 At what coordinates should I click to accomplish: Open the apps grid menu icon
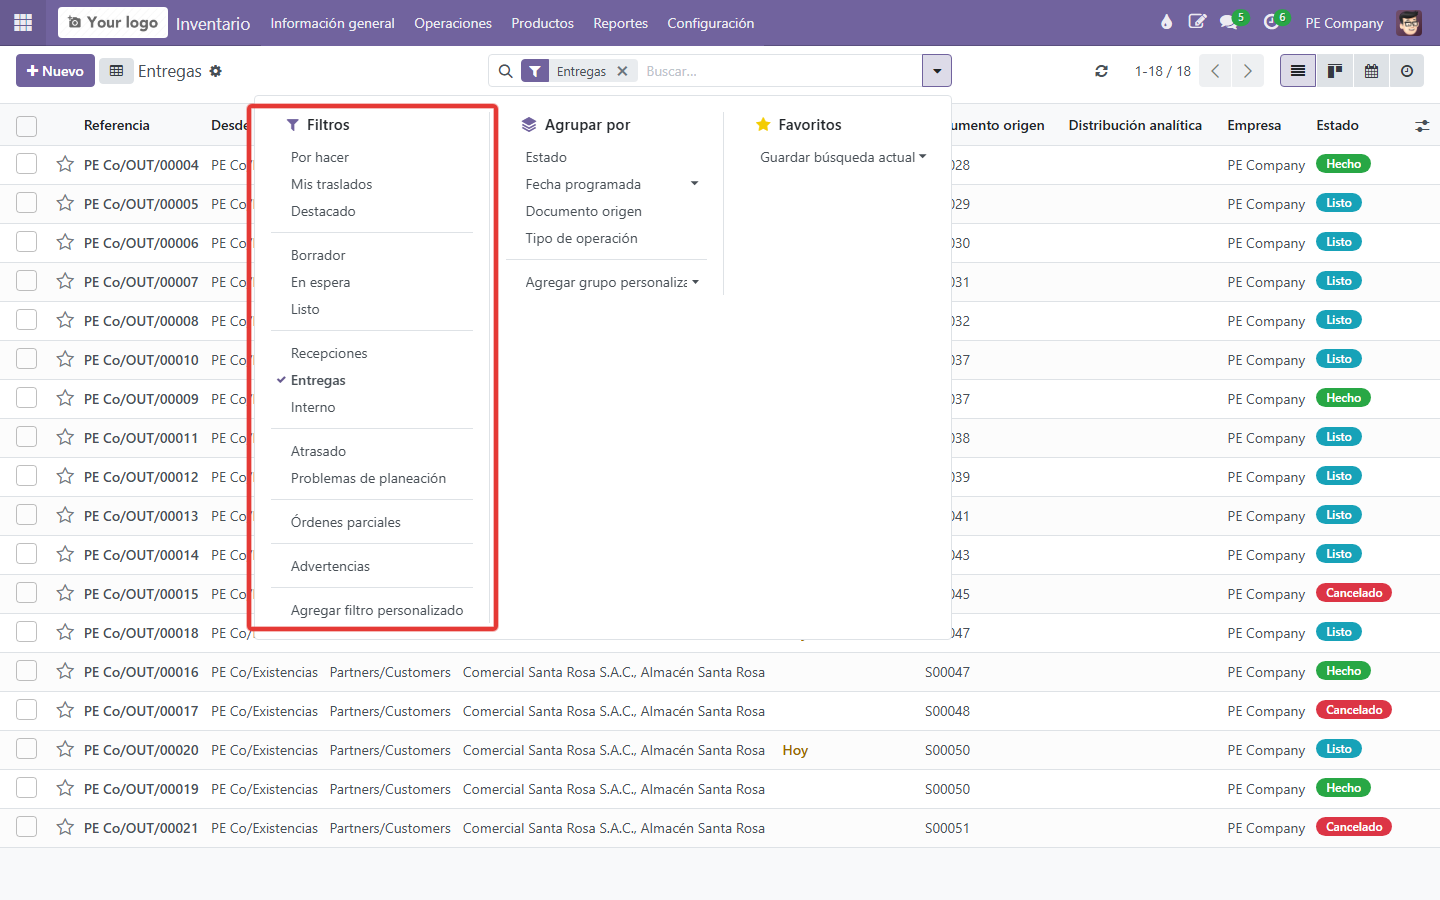pyautogui.click(x=23, y=22)
